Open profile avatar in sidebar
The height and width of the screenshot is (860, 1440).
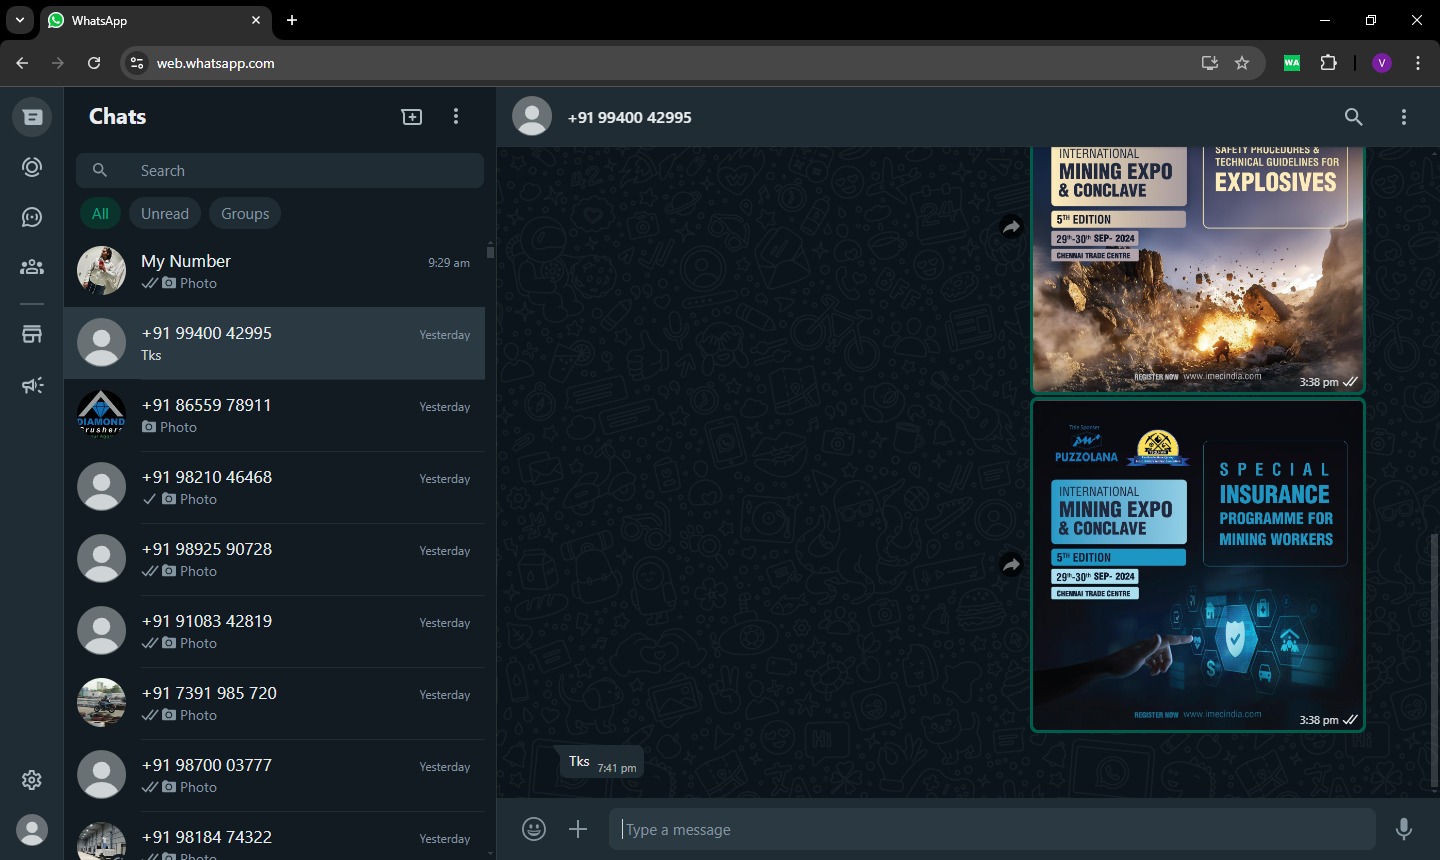pyautogui.click(x=32, y=830)
